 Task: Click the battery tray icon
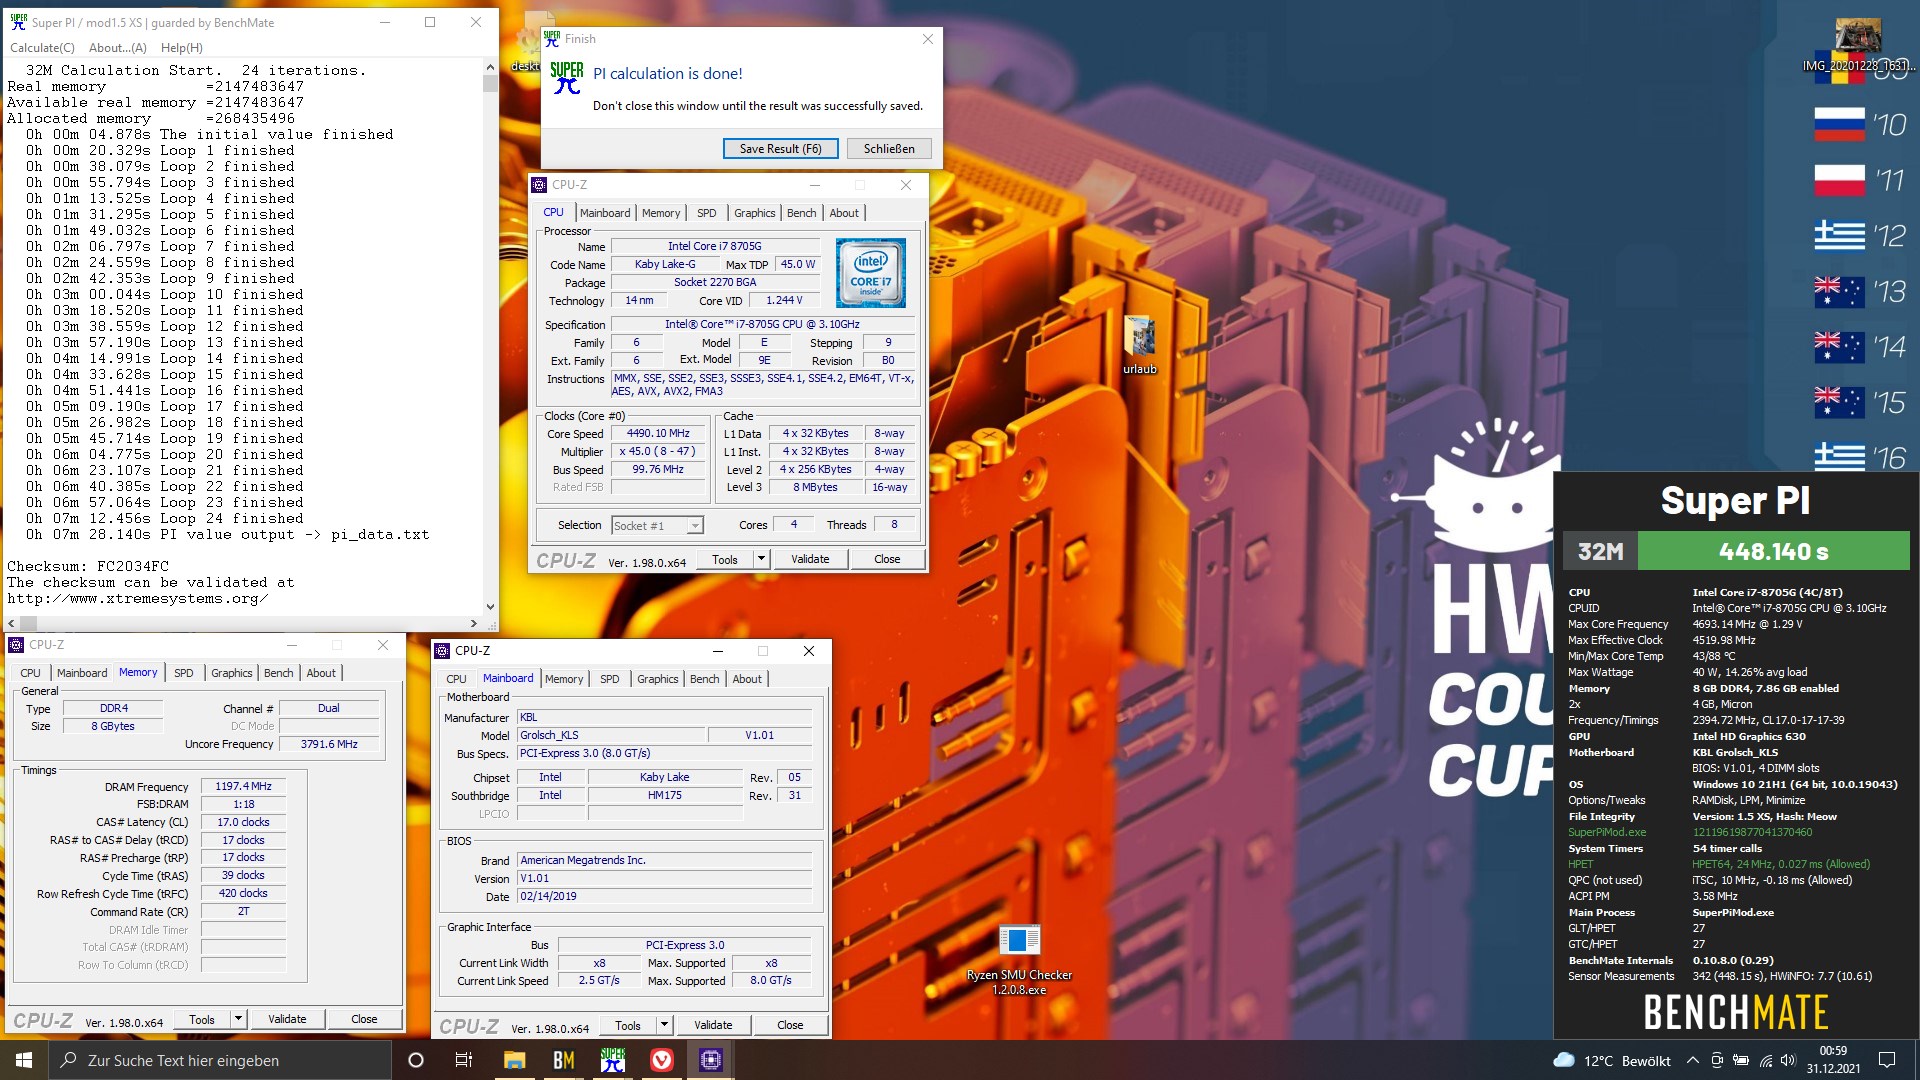click(1741, 1061)
